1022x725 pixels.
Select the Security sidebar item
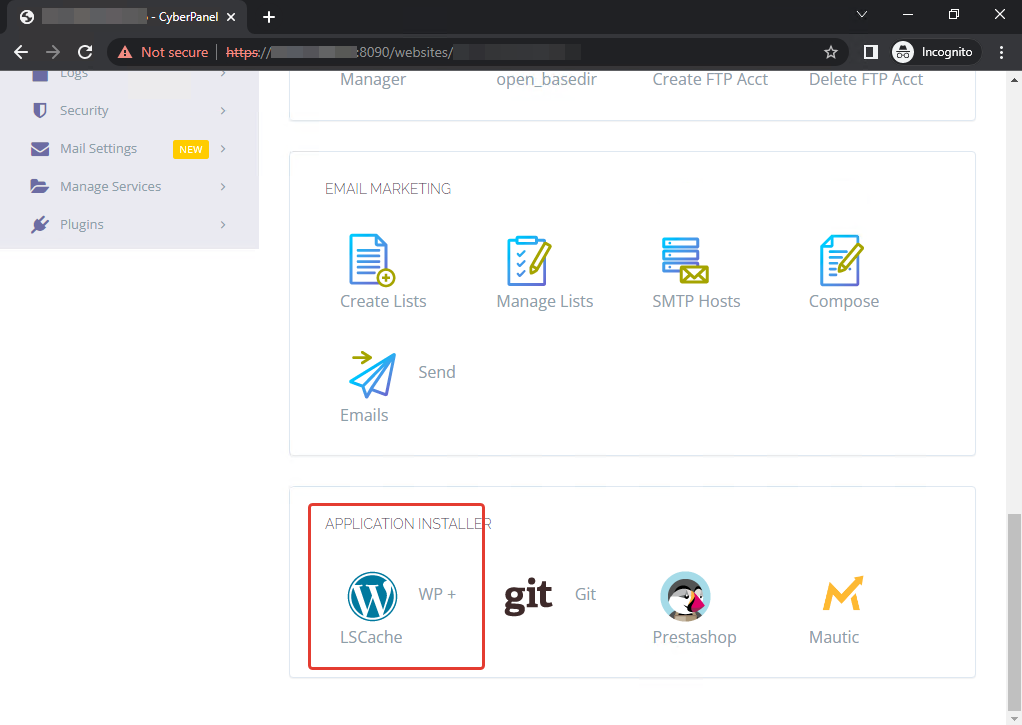[129, 110]
